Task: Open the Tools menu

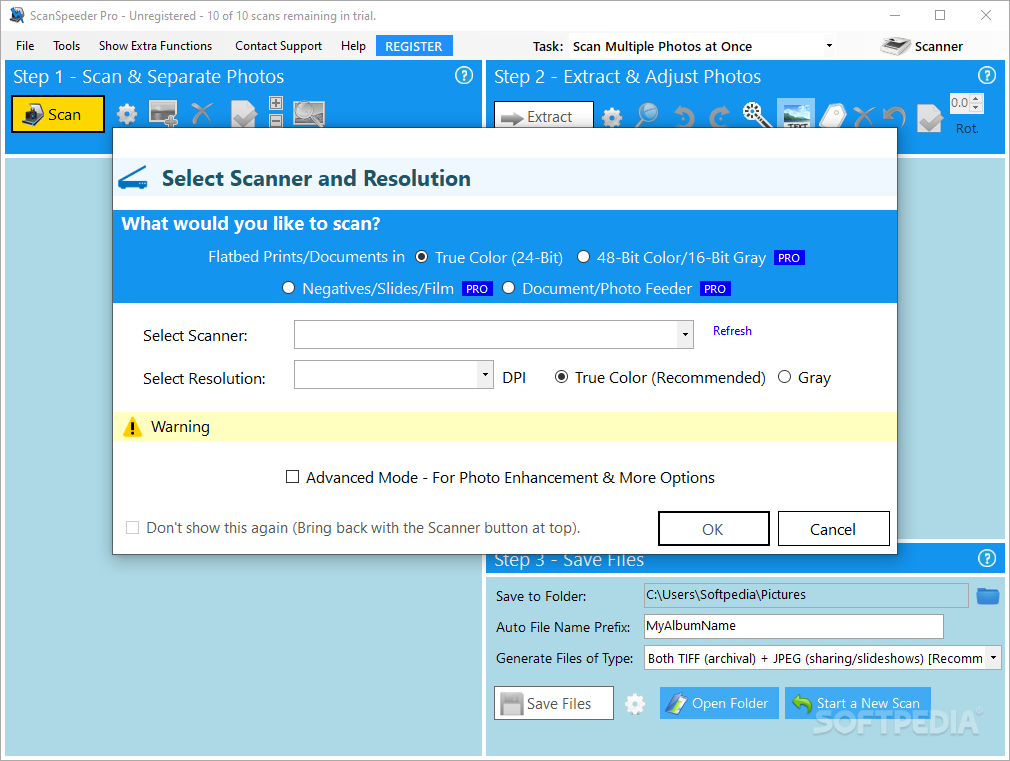Action: (66, 46)
